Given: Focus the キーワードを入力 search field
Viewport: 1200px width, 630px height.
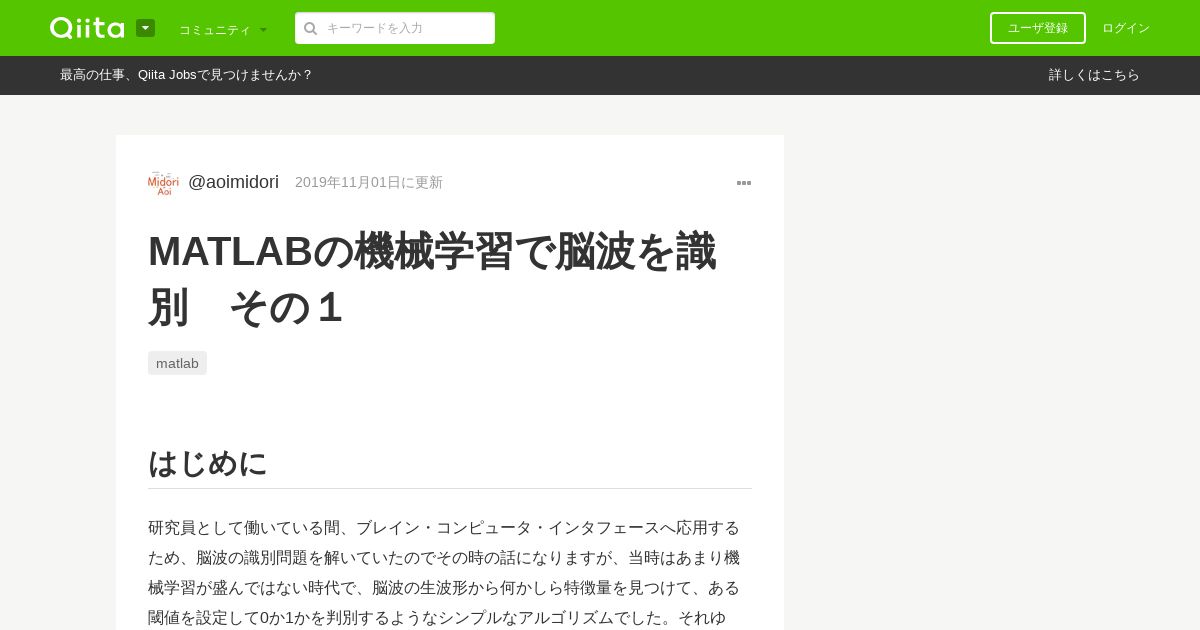Looking at the screenshot, I should [395, 28].
